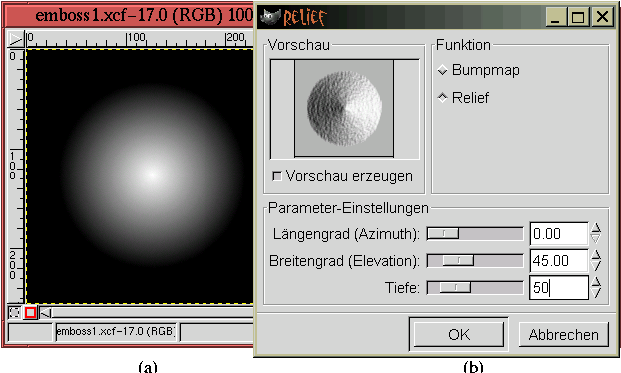Click the Tiefe value field showing 50

(559, 287)
